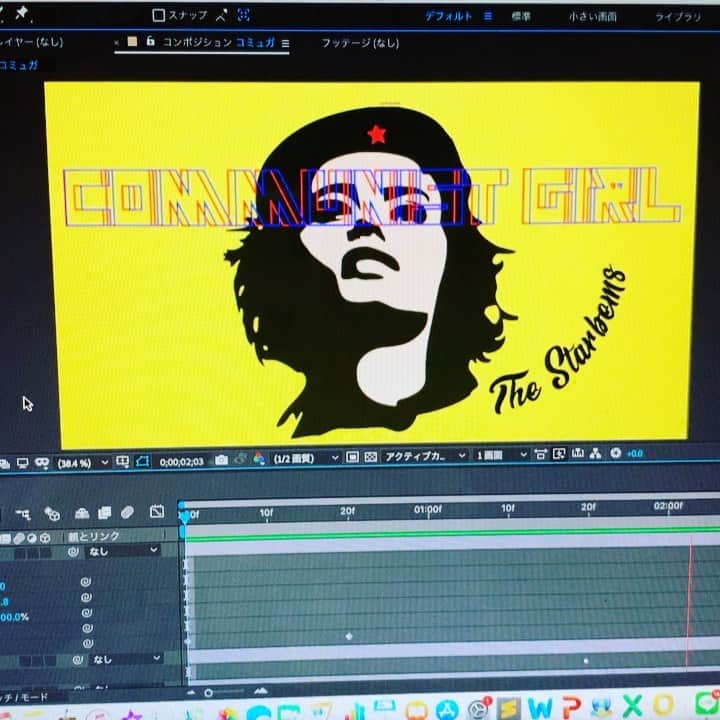The height and width of the screenshot is (720, 720).
Task: Open the second なし parent dropdown
Action: point(125,659)
